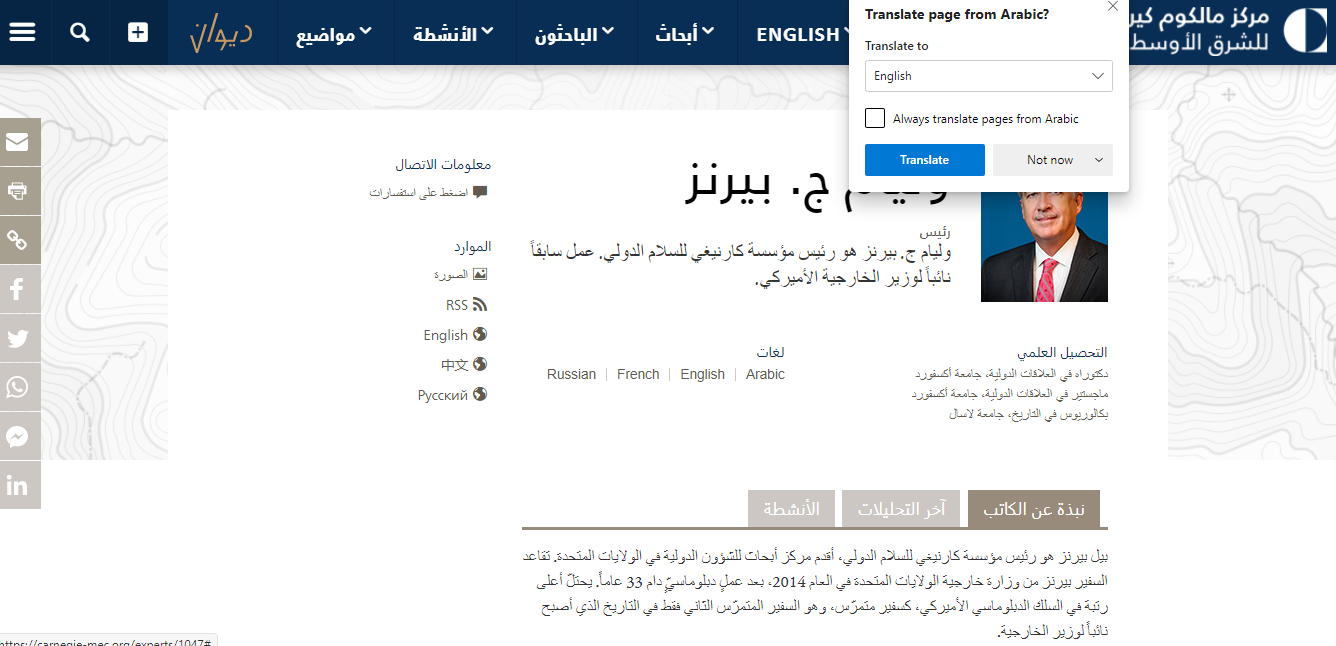Screen dimensions: 1336x646
Task: Click the الموارد heading
Action: pos(472,246)
